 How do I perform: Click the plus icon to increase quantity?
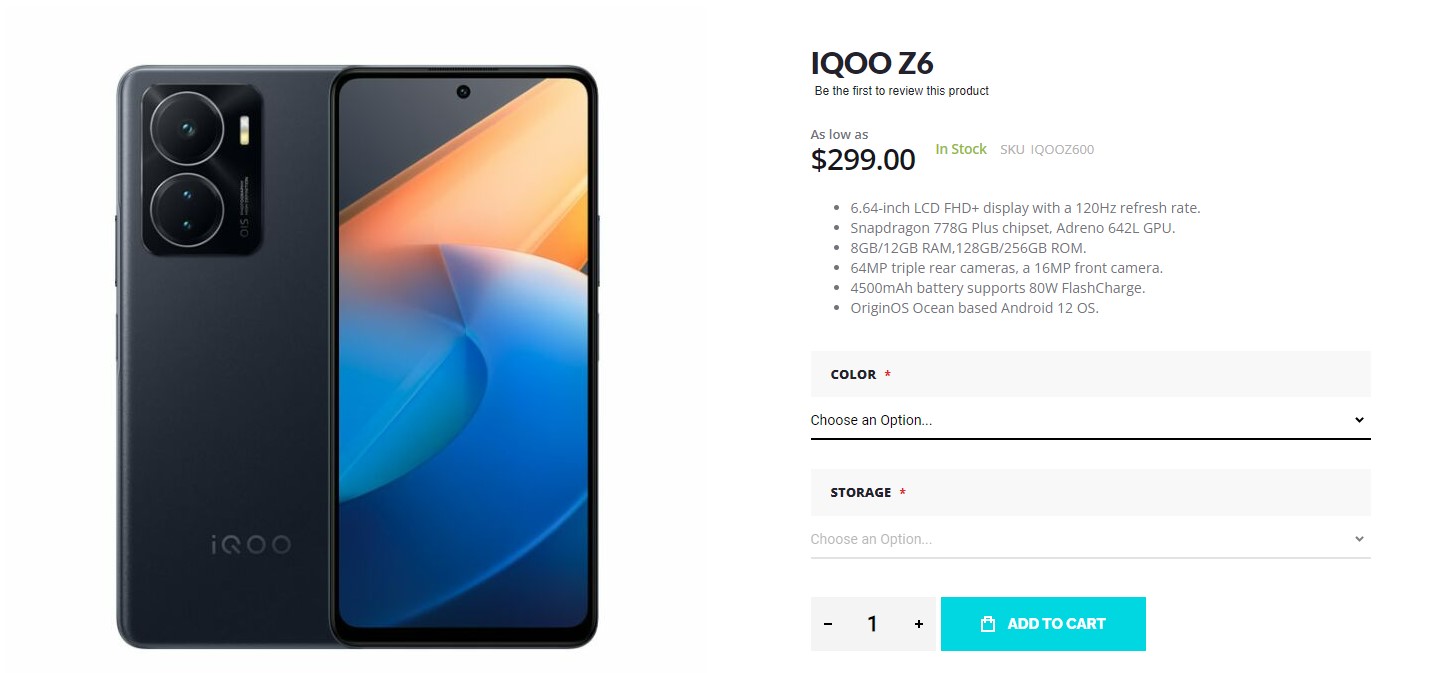(918, 623)
